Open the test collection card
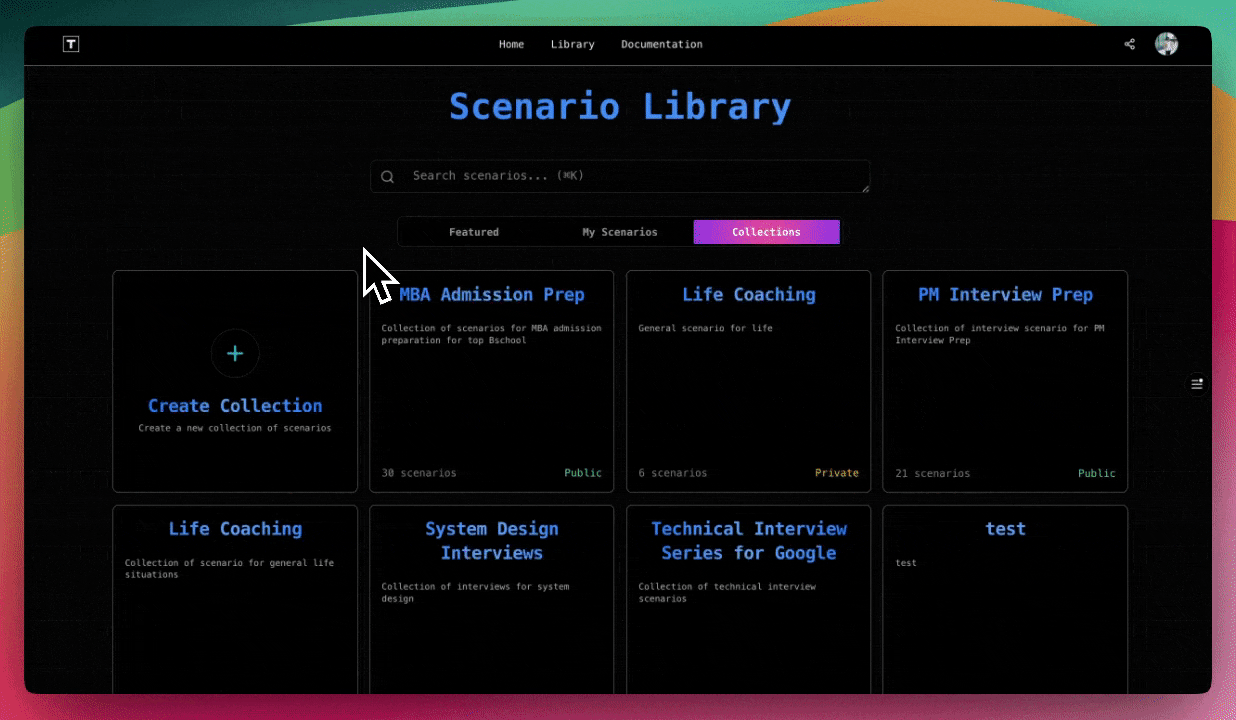Image resolution: width=1236 pixels, height=720 pixels. coord(1005,599)
